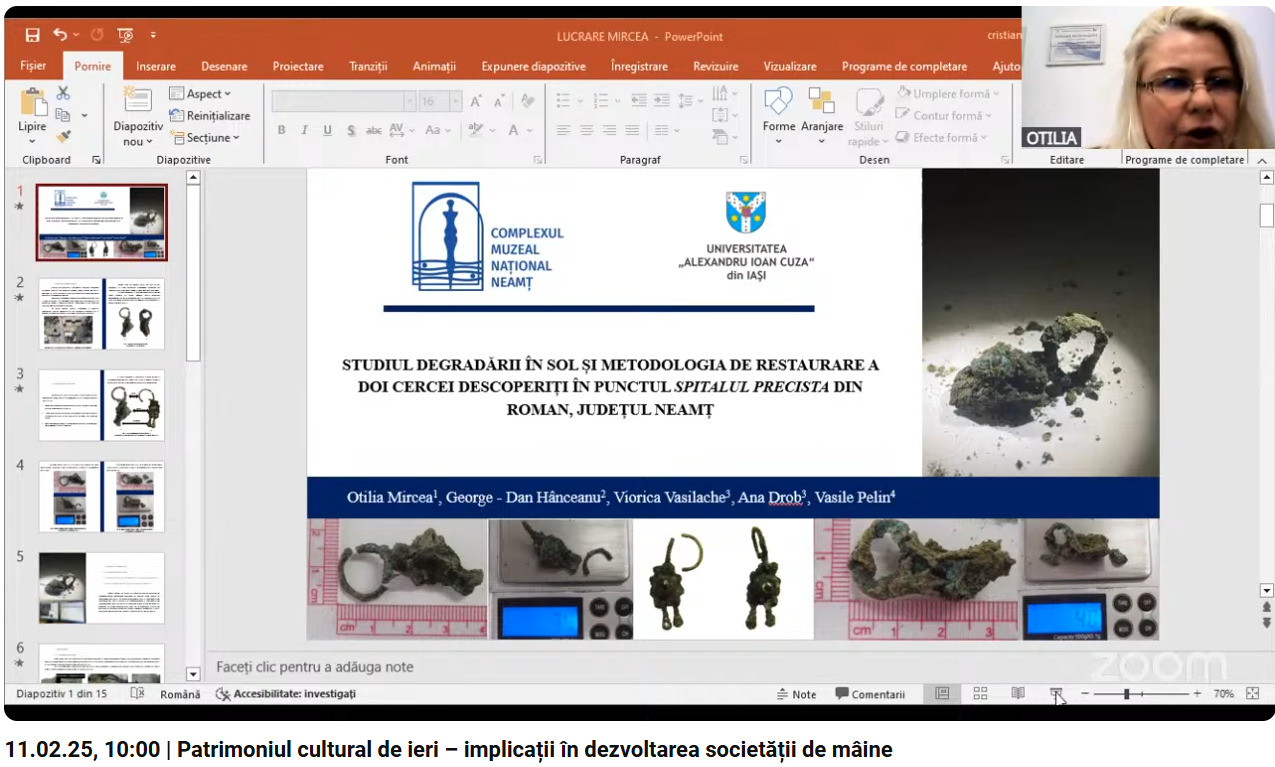
Task: Expand Efecte formă effects options
Action: click(941, 138)
